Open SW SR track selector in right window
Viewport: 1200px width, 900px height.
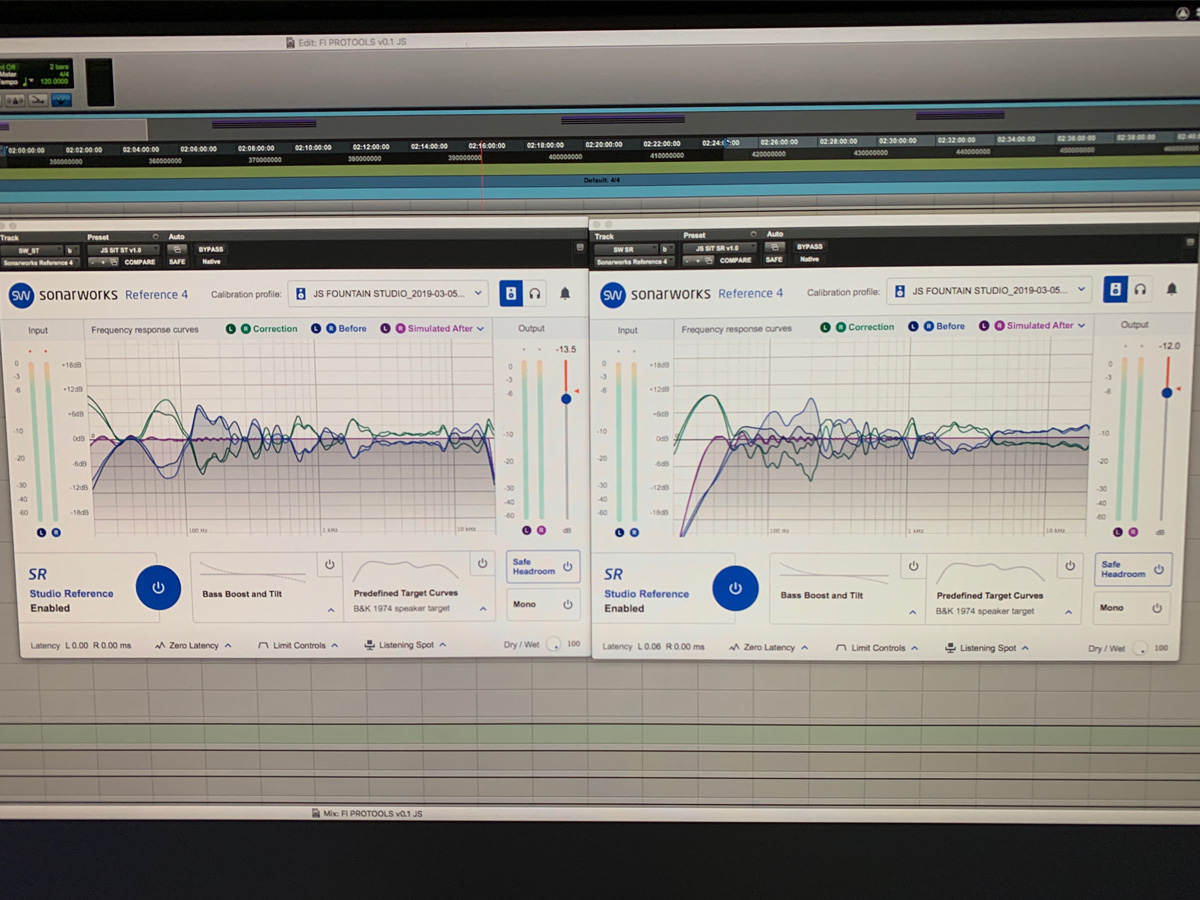point(626,248)
